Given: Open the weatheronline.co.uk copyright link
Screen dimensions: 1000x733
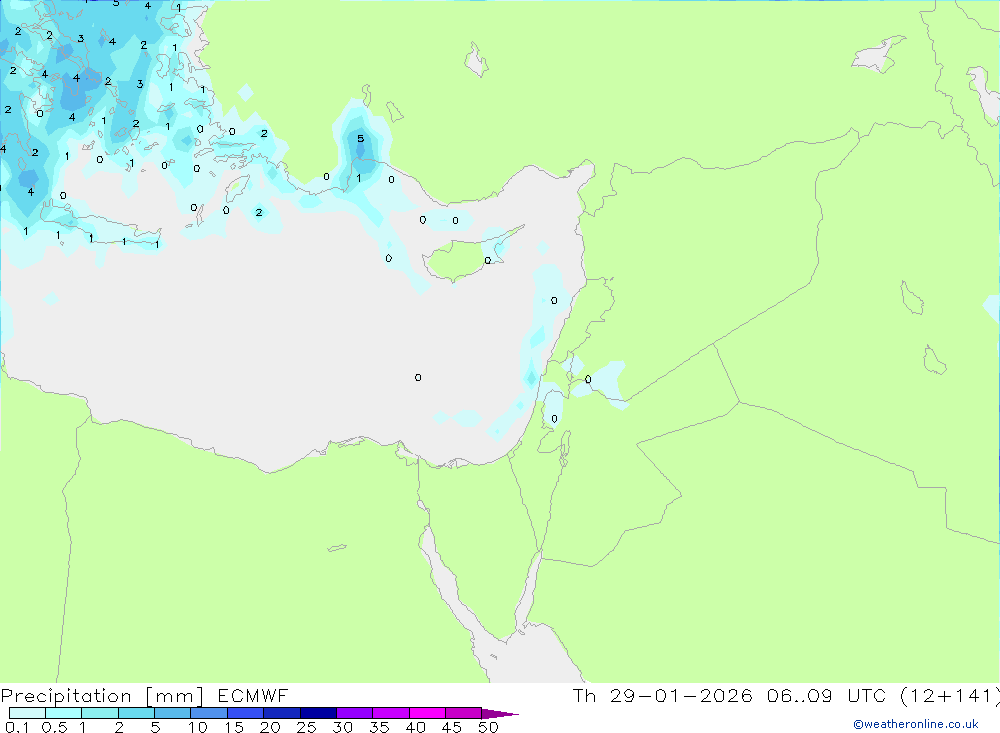Looking at the screenshot, I should point(916,724).
